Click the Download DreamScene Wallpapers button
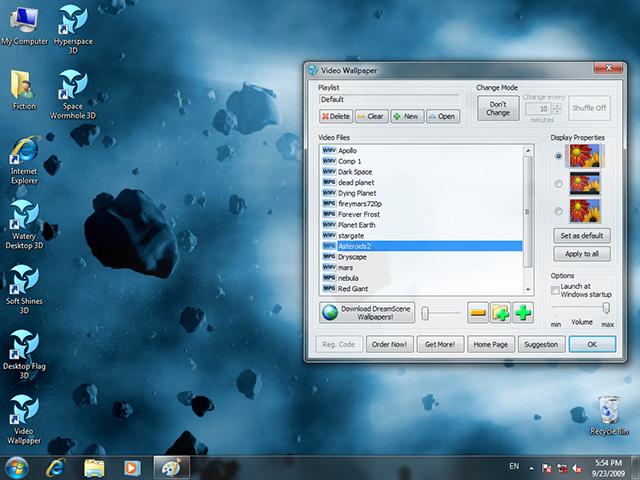Screen dimensions: 640x480 coord(367,313)
